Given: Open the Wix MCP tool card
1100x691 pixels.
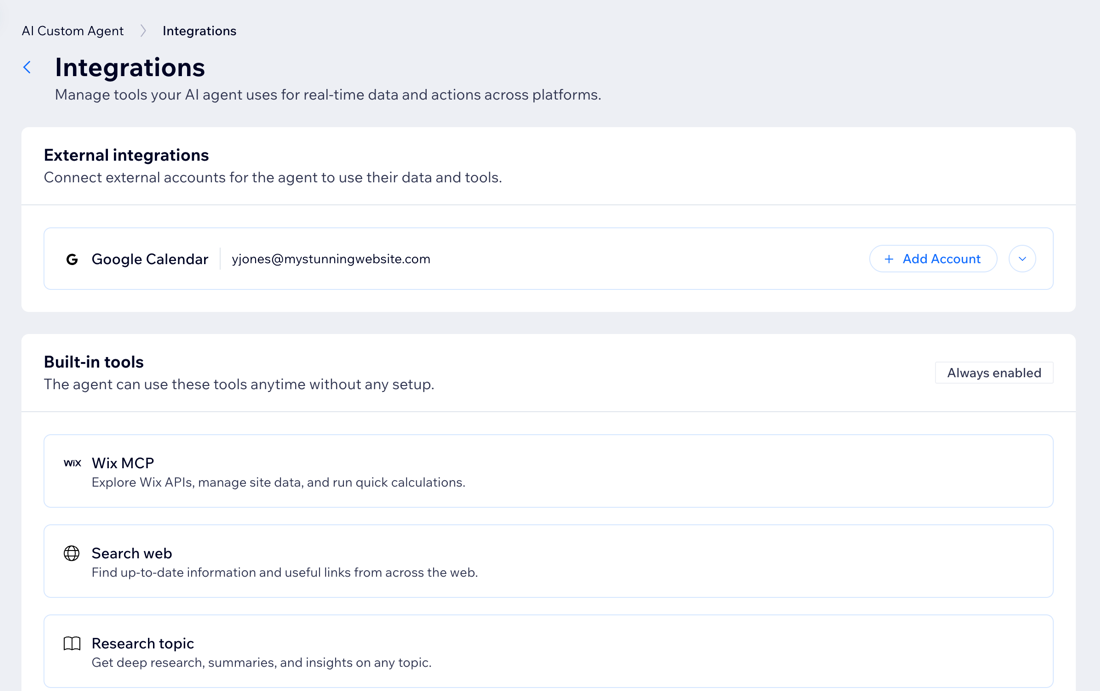Looking at the screenshot, I should point(548,470).
